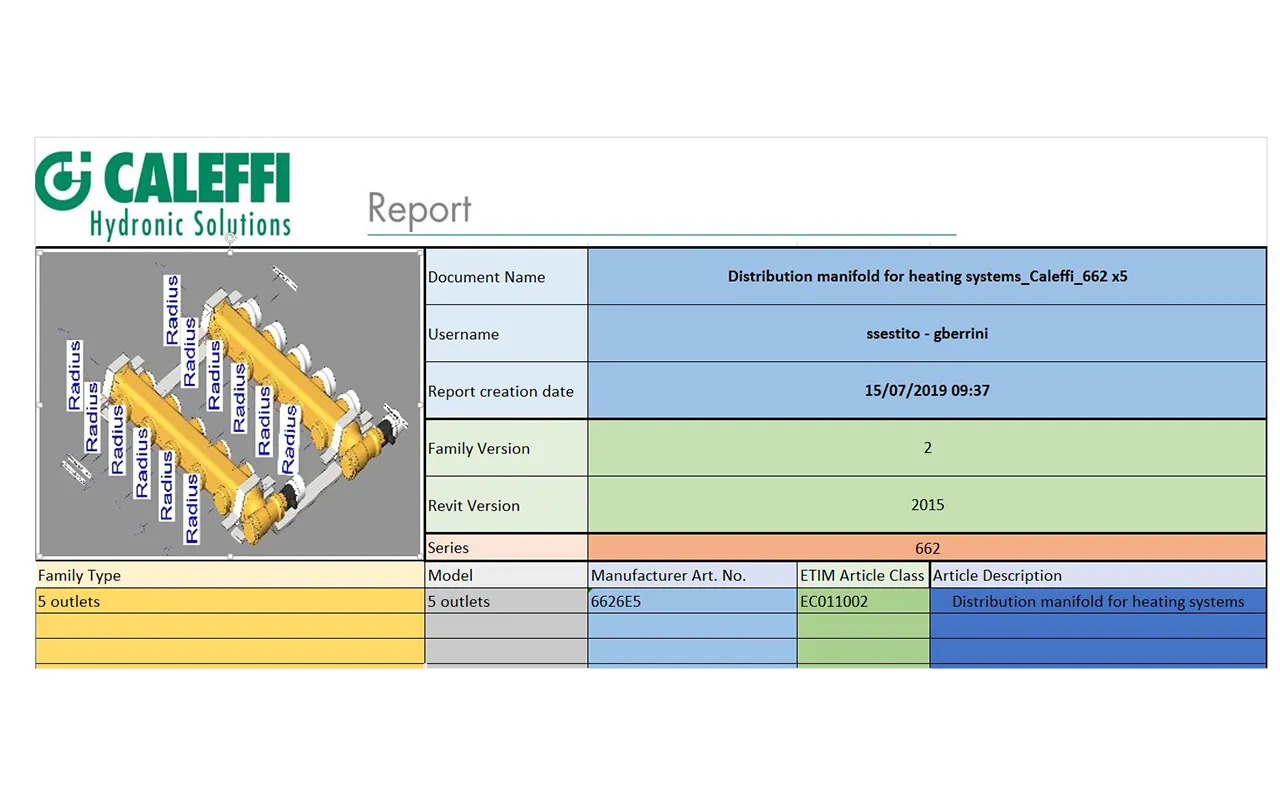Select the dark blue Distribution manifold for heating systems cell
Viewport: 1280px width, 800px height.
pos(1098,601)
